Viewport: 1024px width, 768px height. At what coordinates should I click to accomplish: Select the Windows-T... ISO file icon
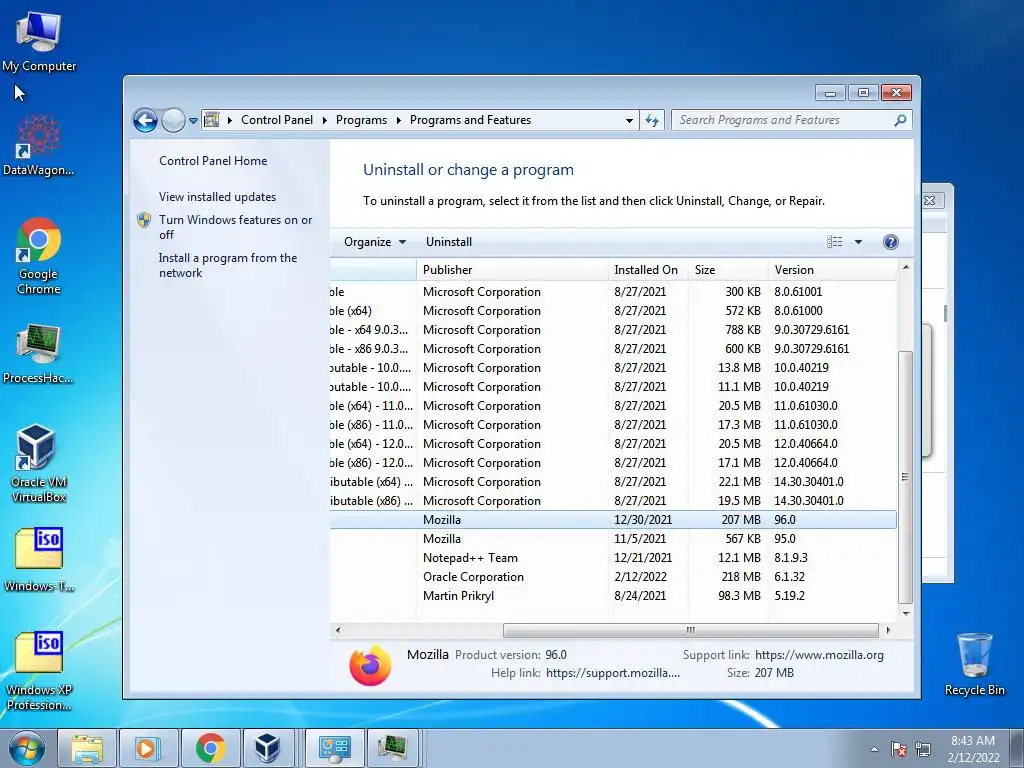(39, 559)
